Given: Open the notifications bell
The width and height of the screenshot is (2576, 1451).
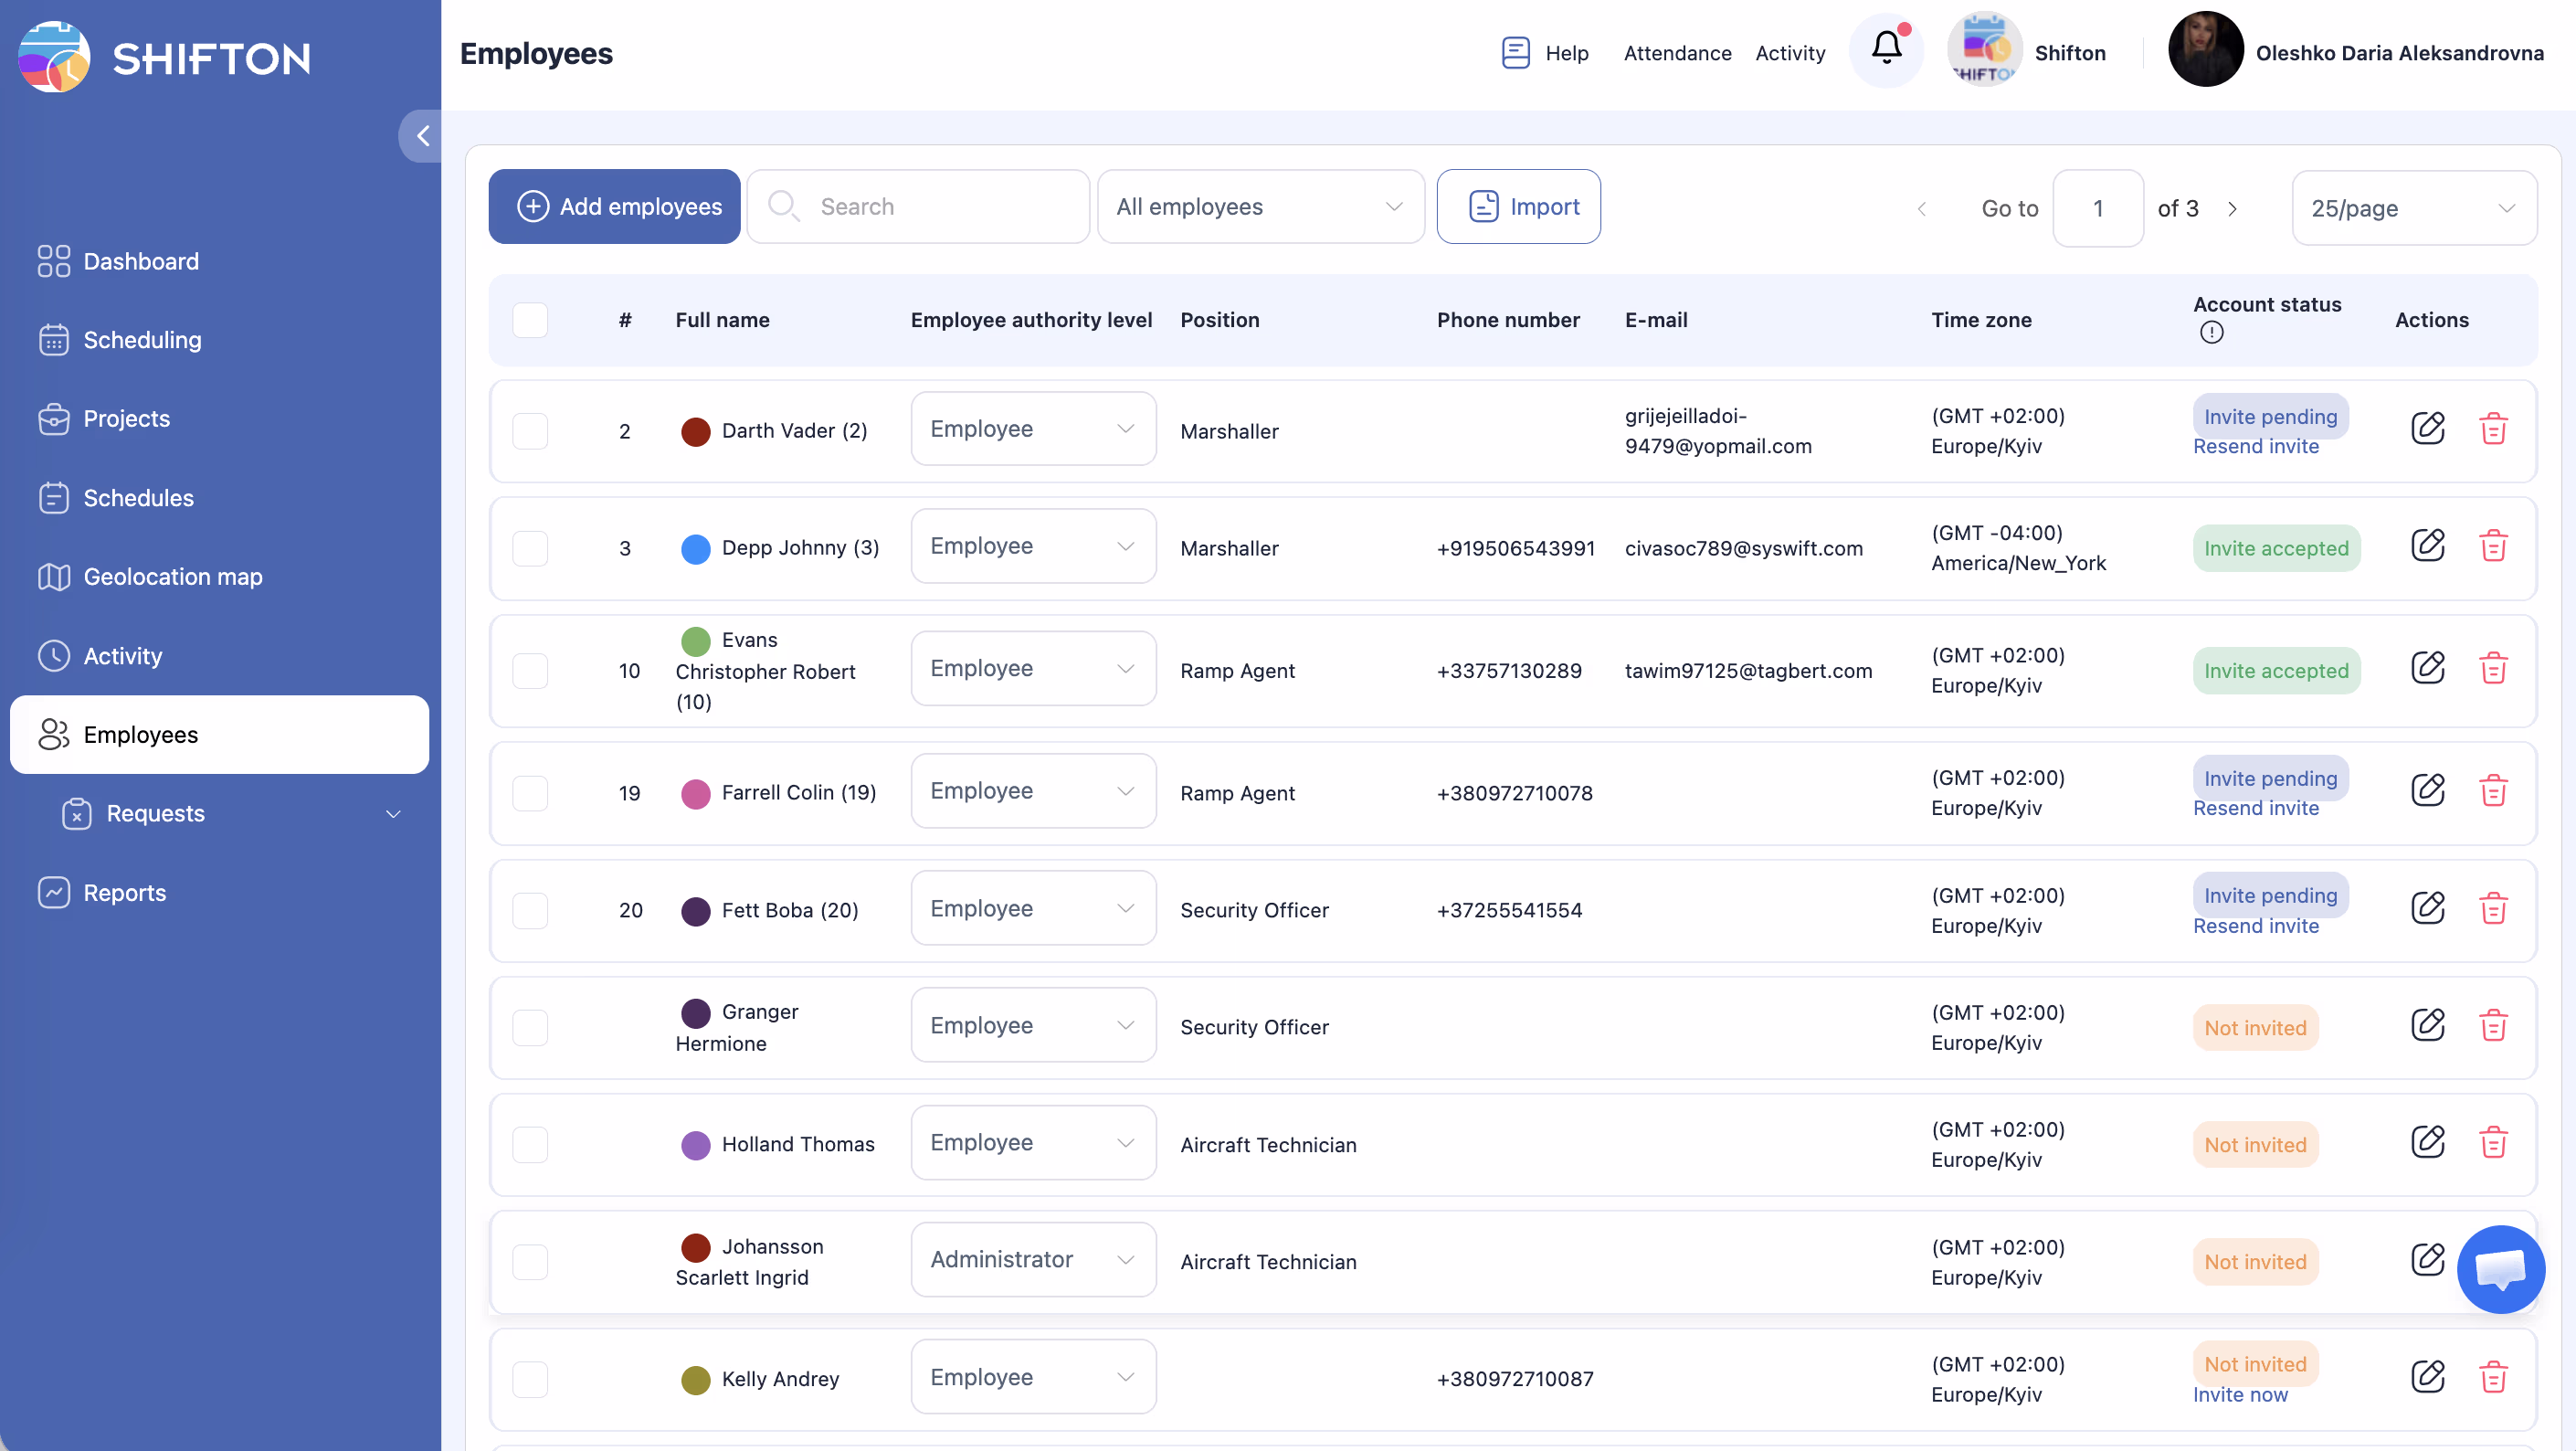Looking at the screenshot, I should 1886,49.
